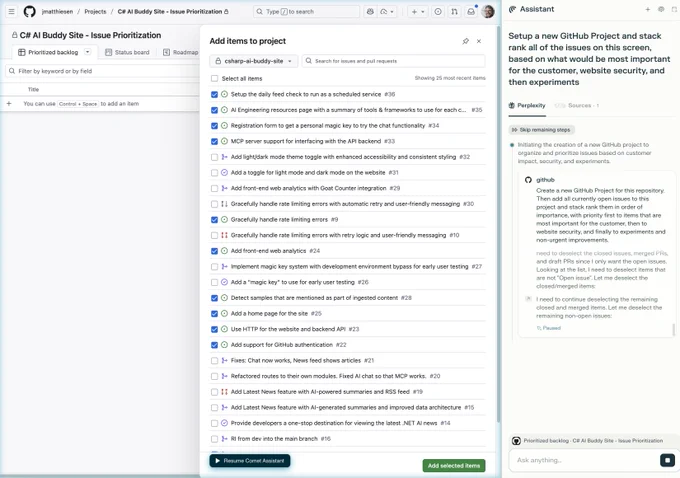Open notifications inbox icon
This screenshot has height=478, width=680.
tap(471, 12)
